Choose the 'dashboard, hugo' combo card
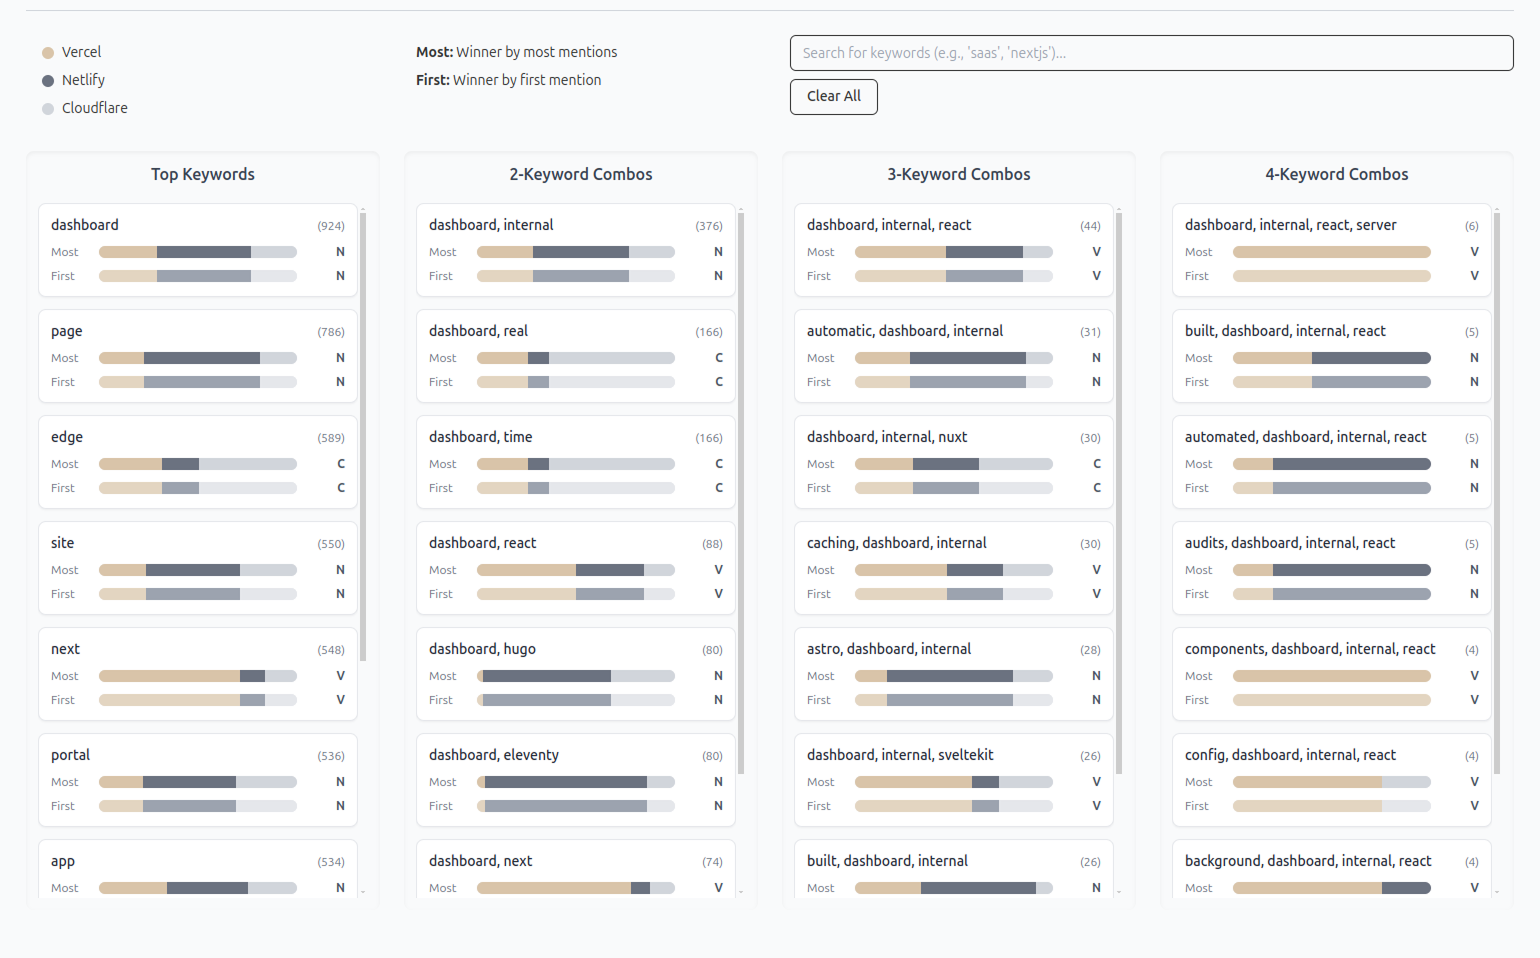The width and height of the screenshot is (1540, 958). pyautogui.click(x=575, y=673)
